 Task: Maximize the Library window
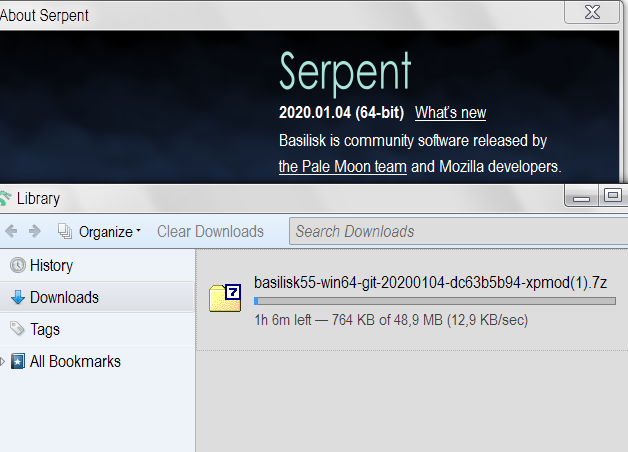[613, 196]
